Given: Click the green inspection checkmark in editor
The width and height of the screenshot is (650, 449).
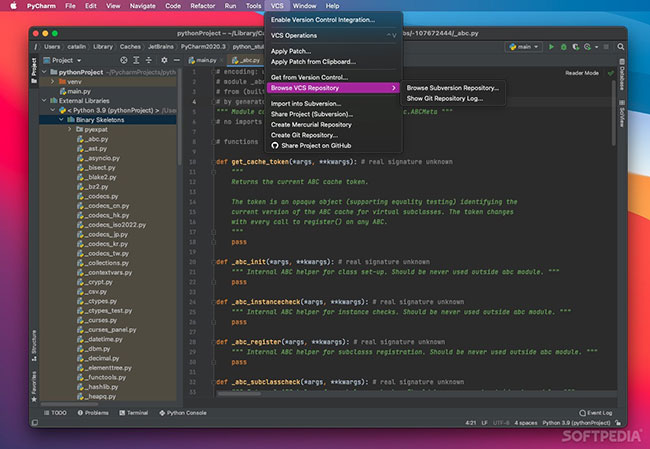Looking at the screenshot, I should [611, 73].
